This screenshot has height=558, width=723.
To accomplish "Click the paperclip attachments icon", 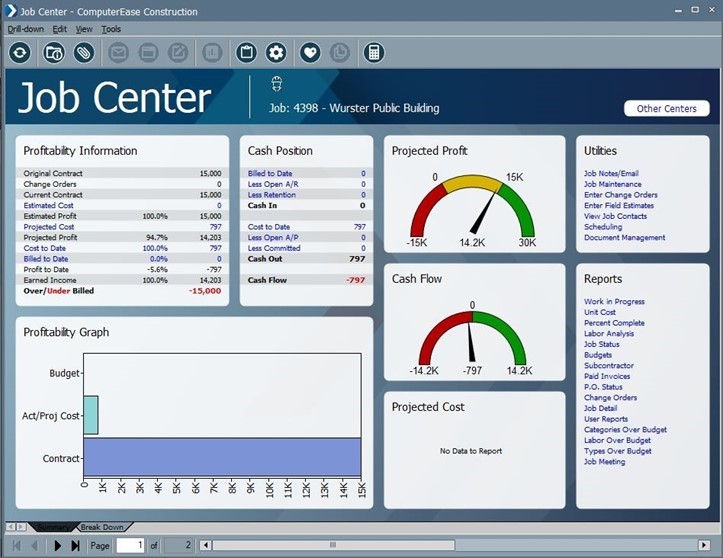I will click(x=84, y=52).
